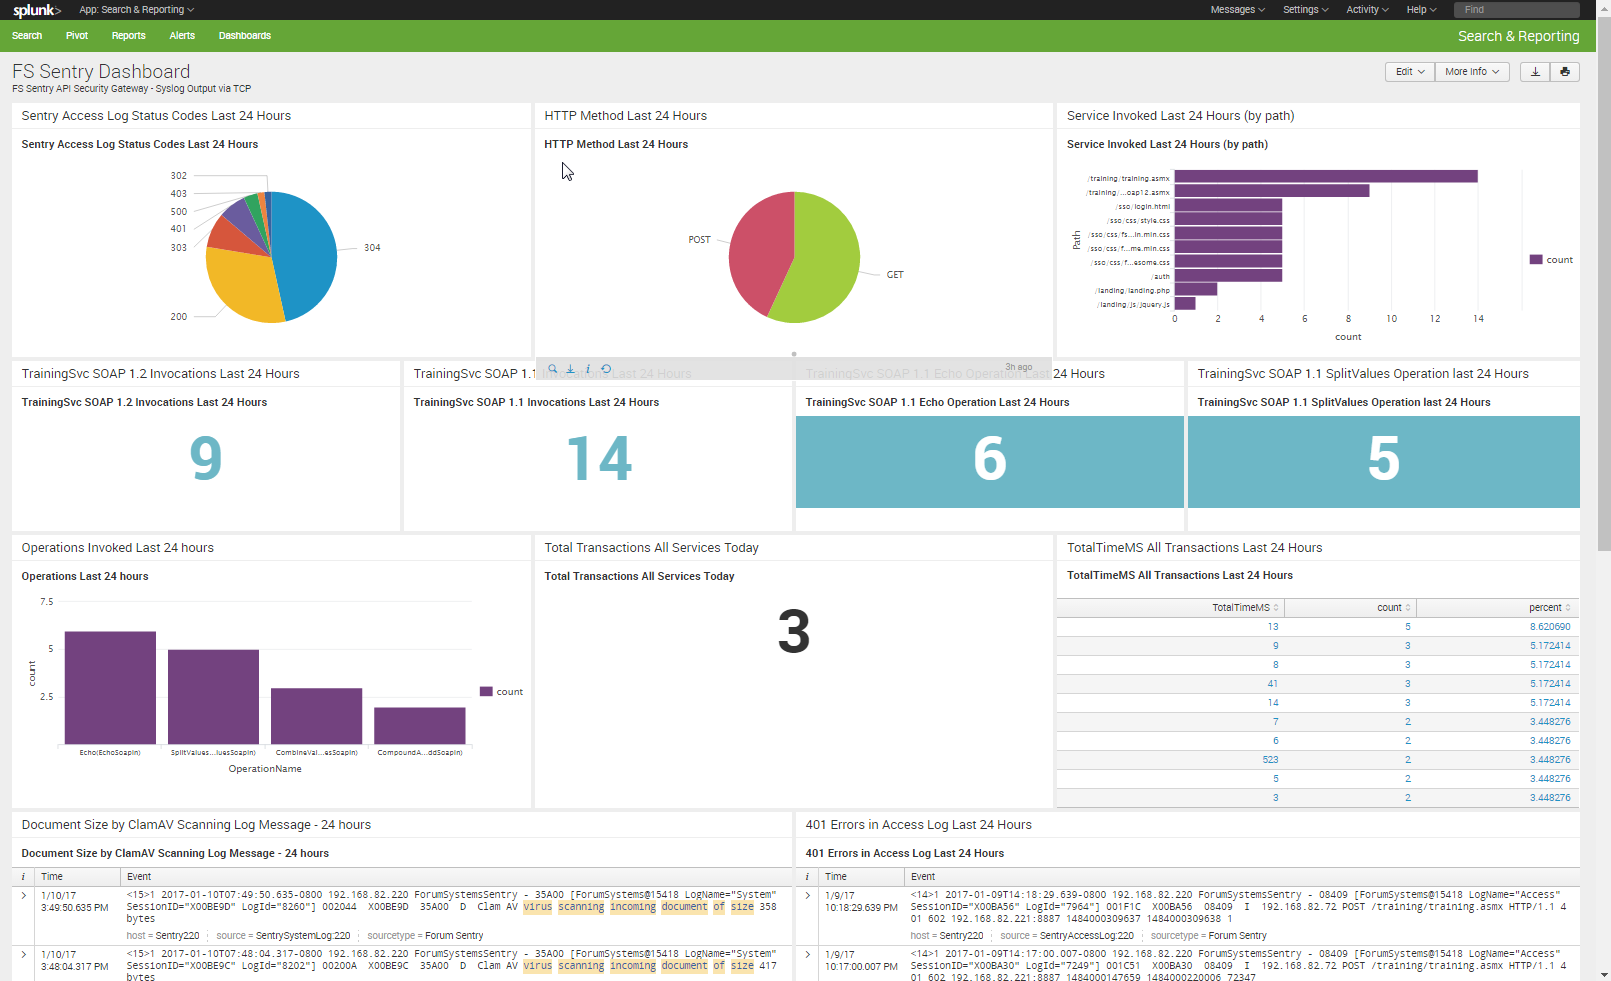Click 'i' column header in 401 Errors table
Image resolution: width=1611 pixels, height=981 pixels.
807,877
